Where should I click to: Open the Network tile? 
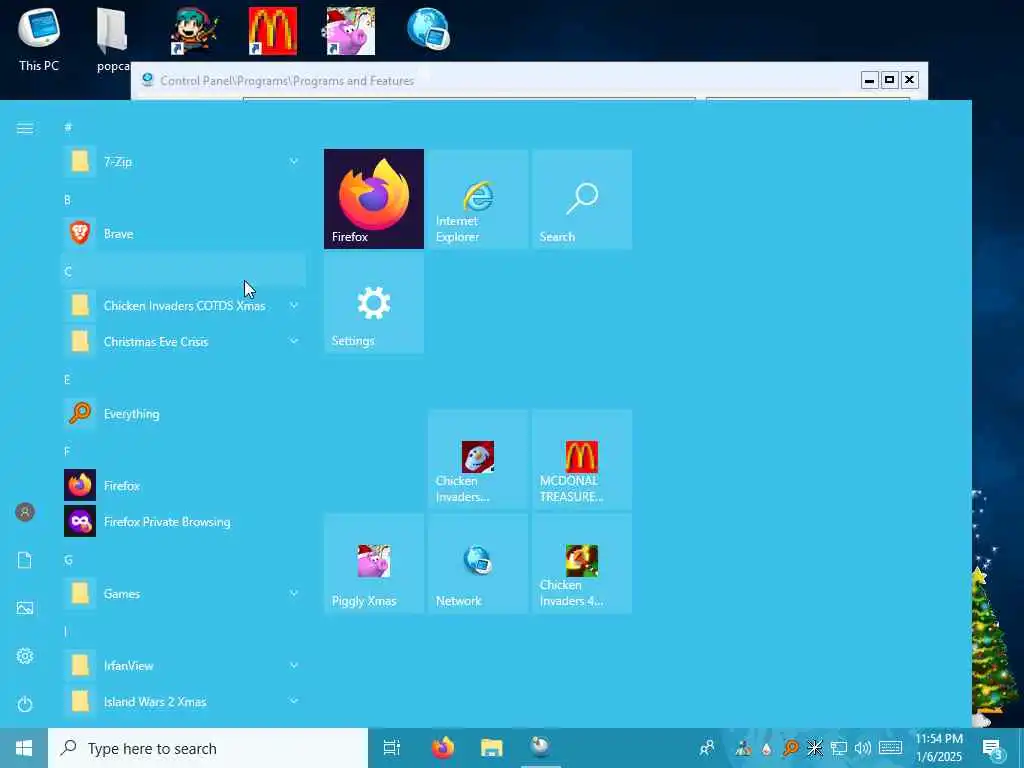(478, 564)
